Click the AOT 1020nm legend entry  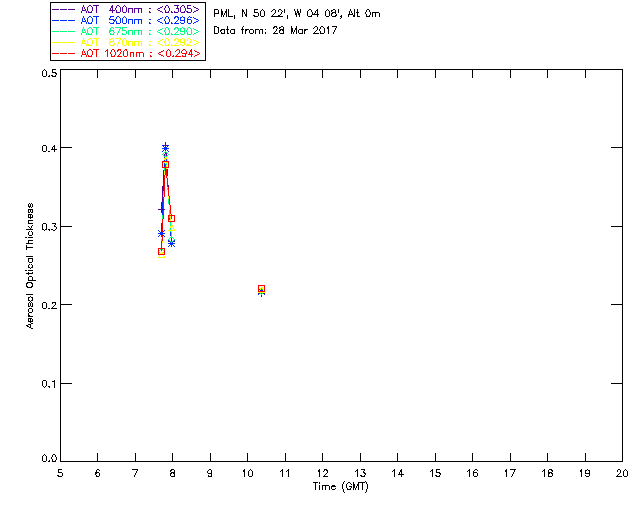(x=126, y=53)
